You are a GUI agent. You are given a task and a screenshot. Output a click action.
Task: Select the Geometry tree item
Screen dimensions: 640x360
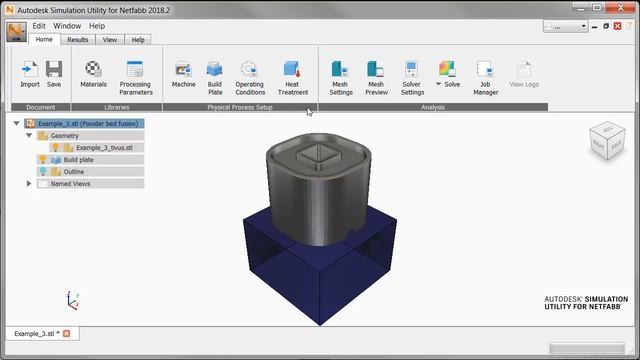pos(90,136)
